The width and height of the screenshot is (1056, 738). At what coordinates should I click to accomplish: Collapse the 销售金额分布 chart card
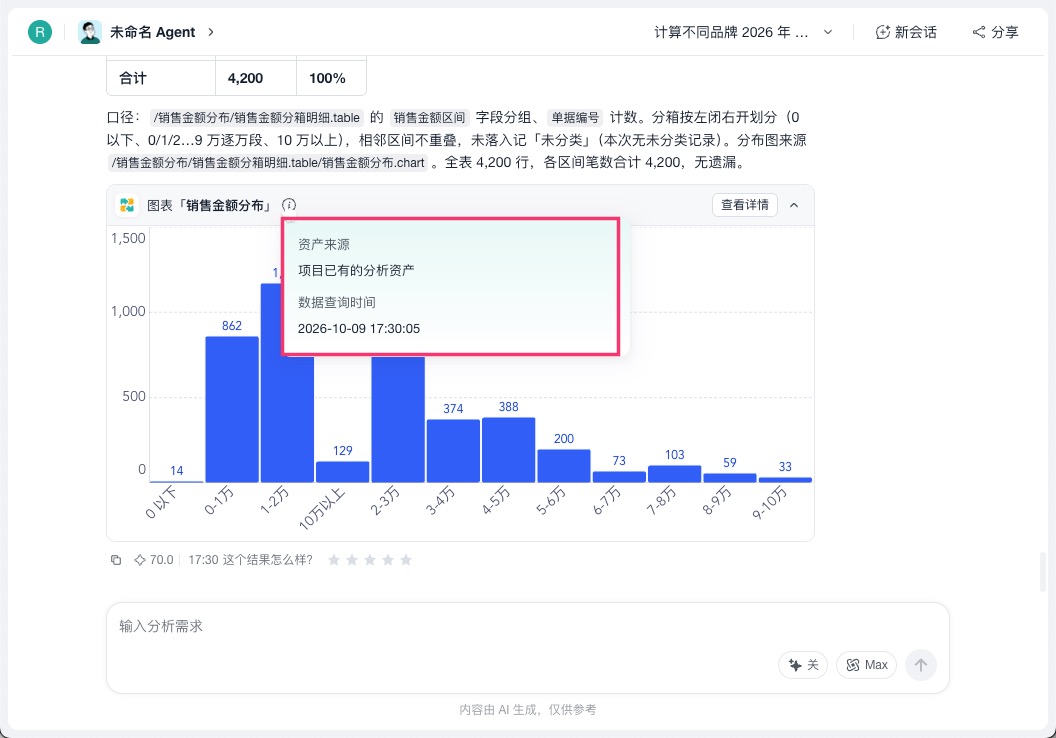(x=794, y=205)
